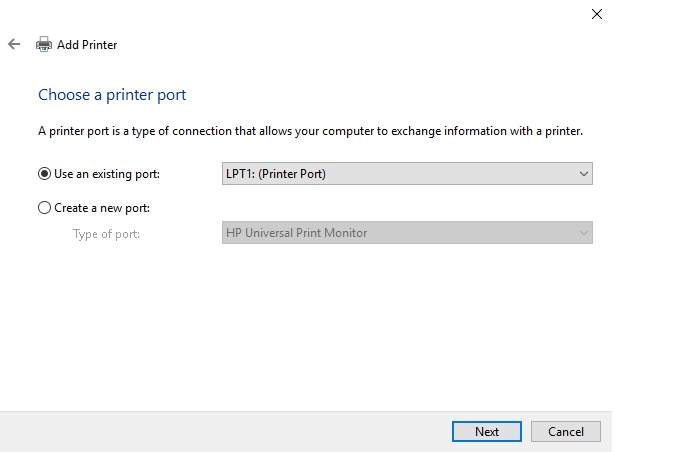Image resolution: width=697 pixels, height=452 pixels.
Task: Click the Type of port label
Action: pyautogui.click(x=107, y=234)
